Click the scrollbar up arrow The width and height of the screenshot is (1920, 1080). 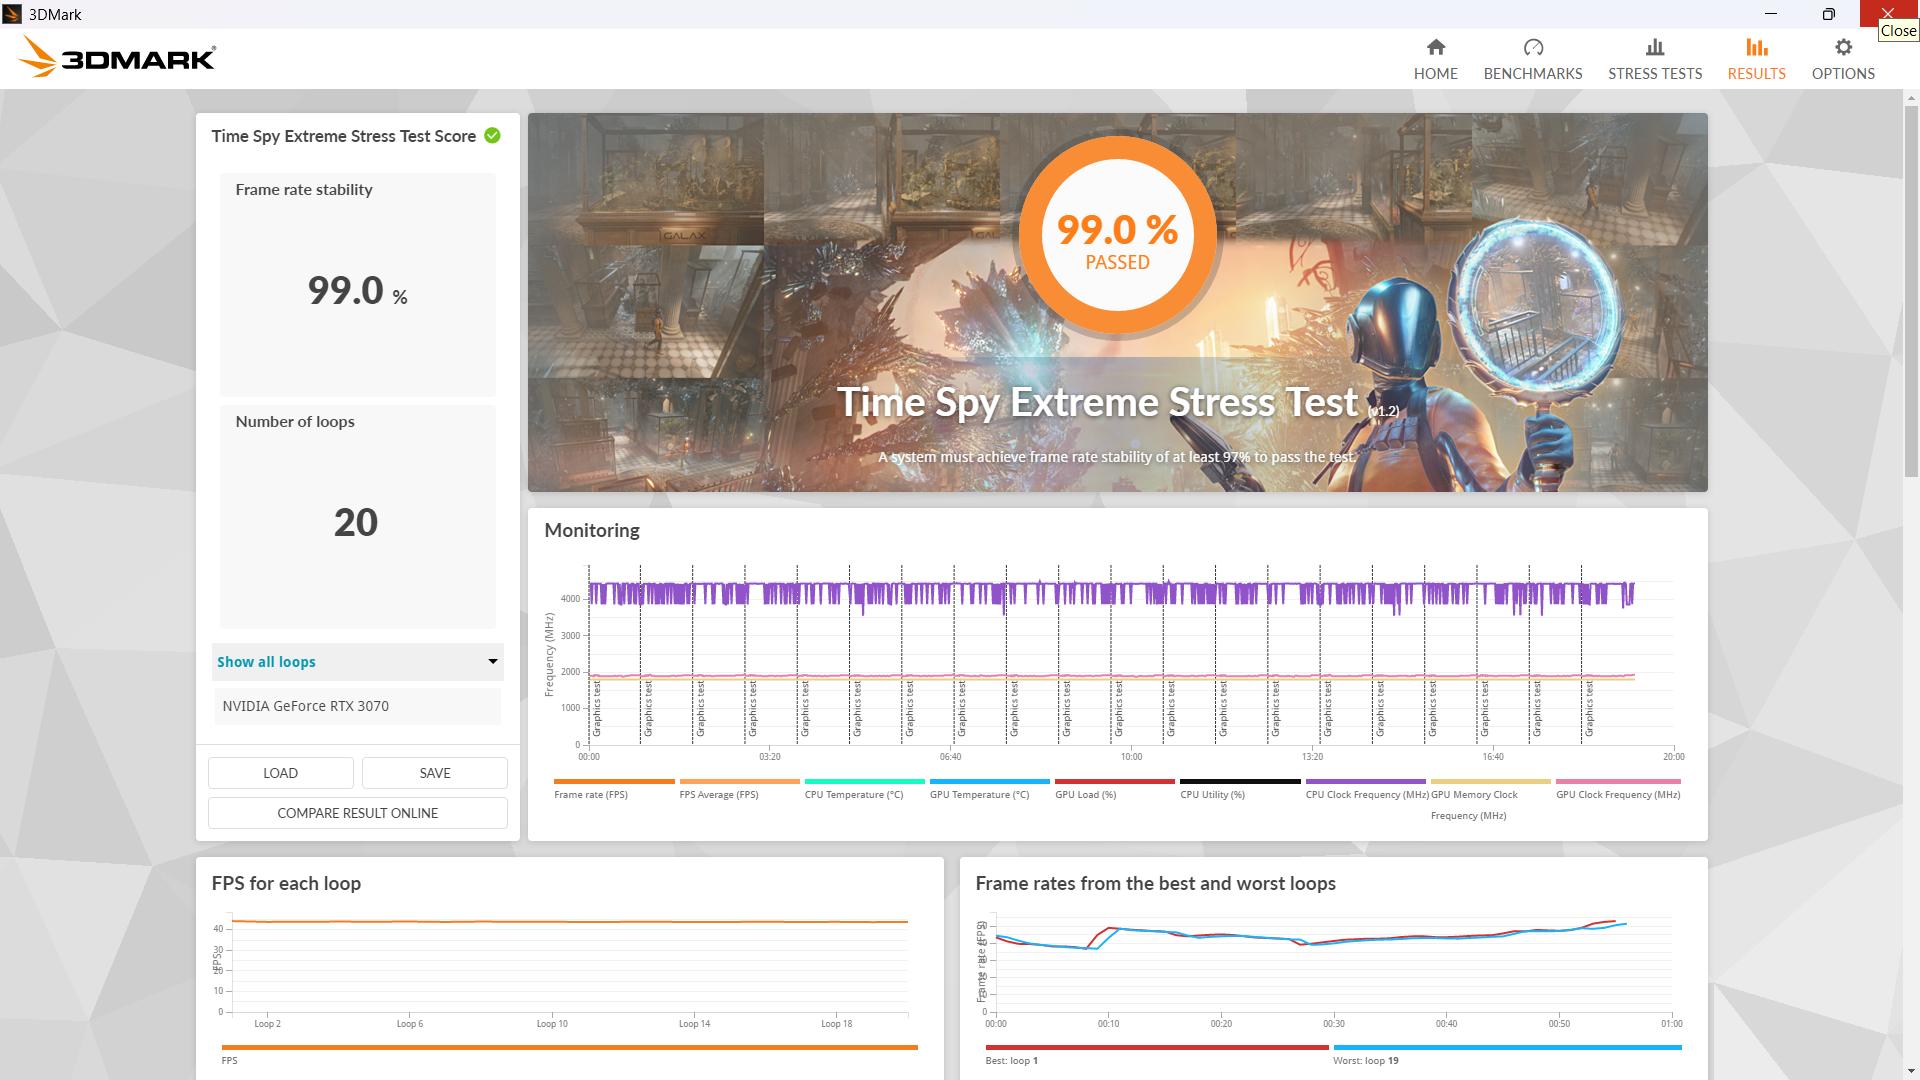coord(1912,98)
